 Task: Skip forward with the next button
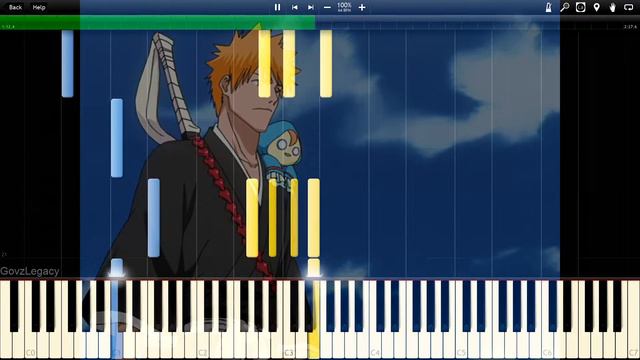311,7
